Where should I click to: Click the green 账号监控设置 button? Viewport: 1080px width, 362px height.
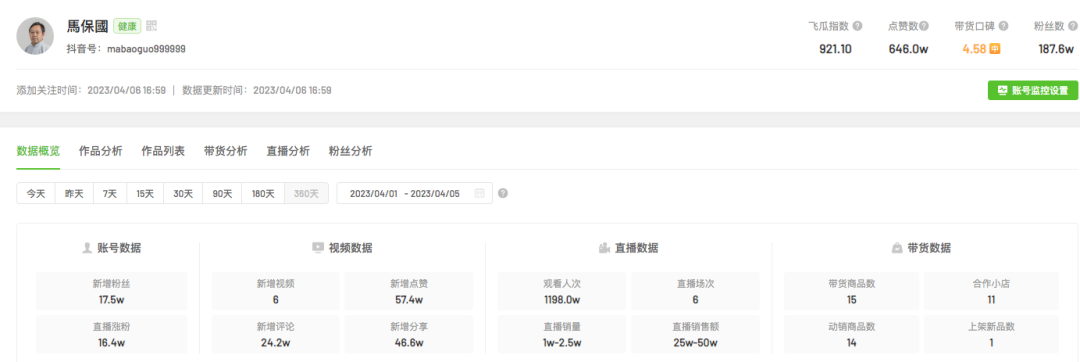pos(1033,90)
